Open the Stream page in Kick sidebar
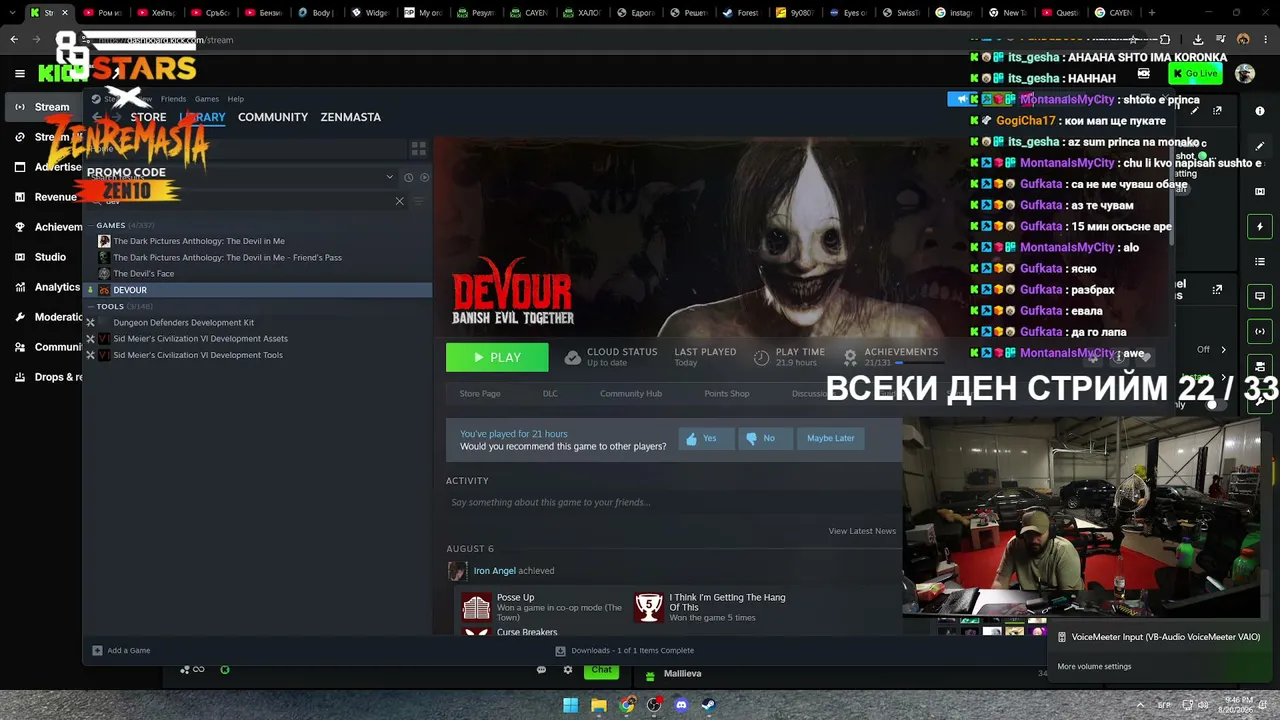 point(42,107)
